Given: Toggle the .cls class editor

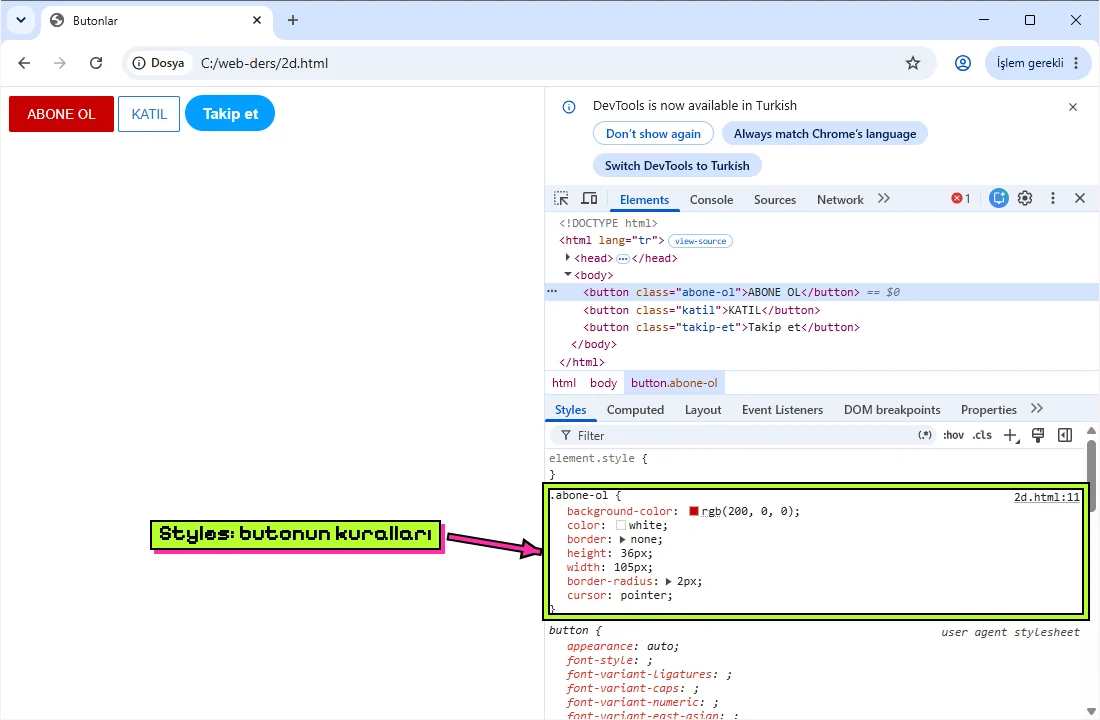Looking at the screenshot, I should [x=982, y=435].
